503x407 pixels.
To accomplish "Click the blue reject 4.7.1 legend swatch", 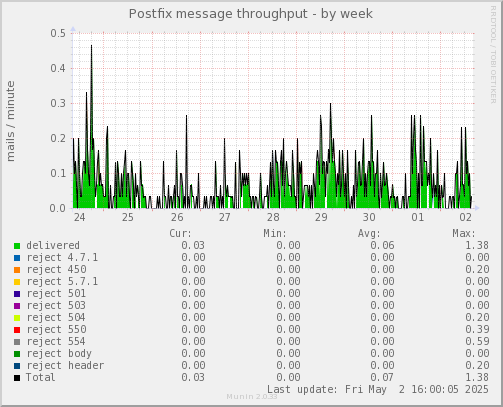I will pos(17,258).
